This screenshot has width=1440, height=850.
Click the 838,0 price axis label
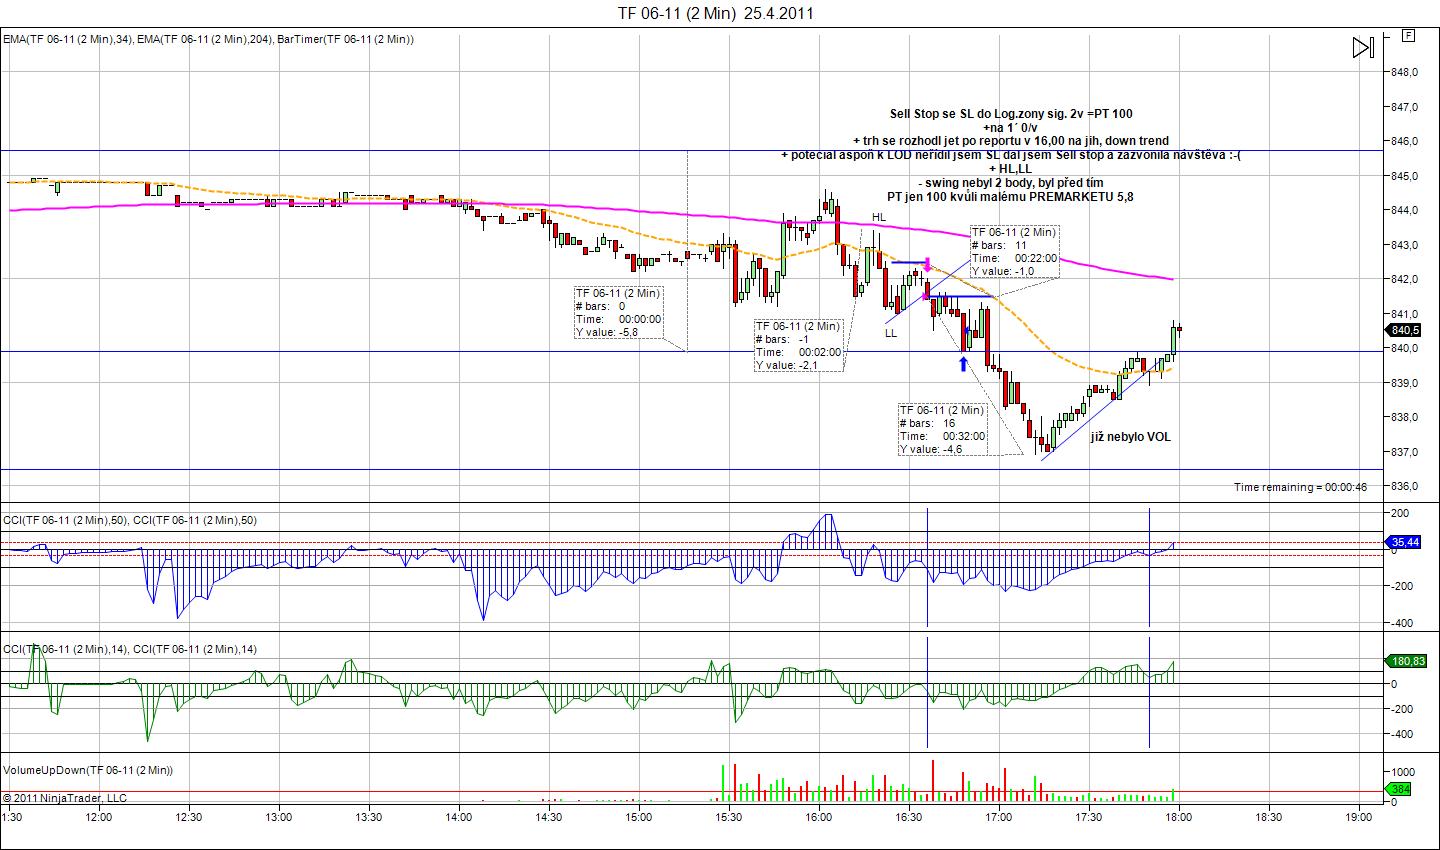click(1405, 417)
